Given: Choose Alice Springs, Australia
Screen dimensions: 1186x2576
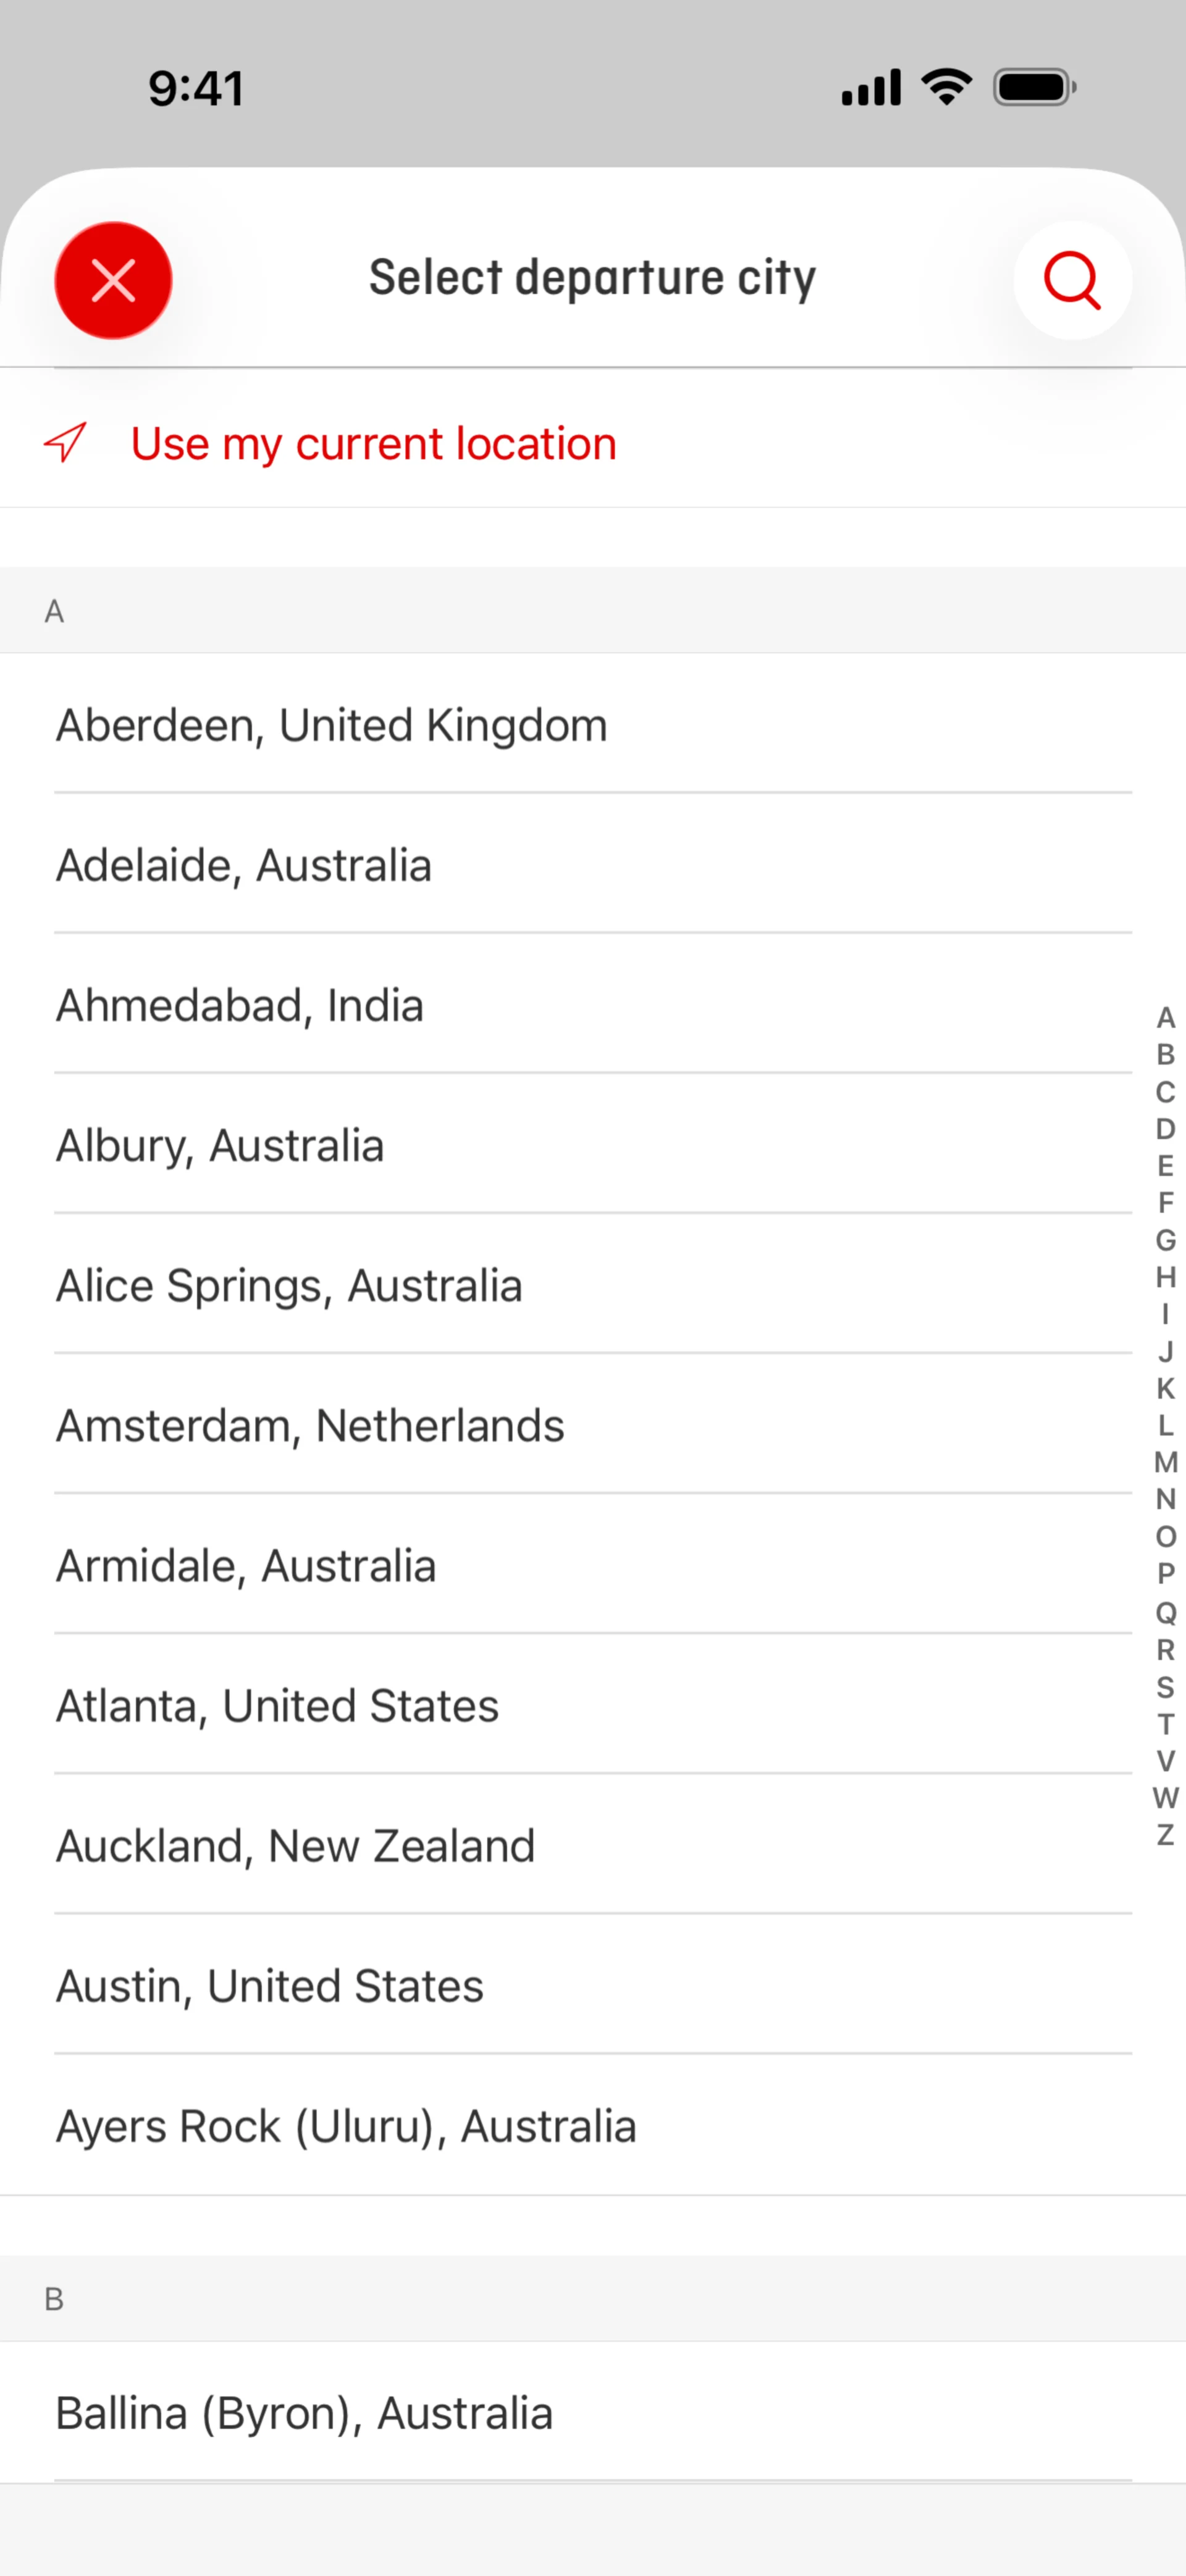Looking at the screenshot, I should click(x=289, y=1285).
